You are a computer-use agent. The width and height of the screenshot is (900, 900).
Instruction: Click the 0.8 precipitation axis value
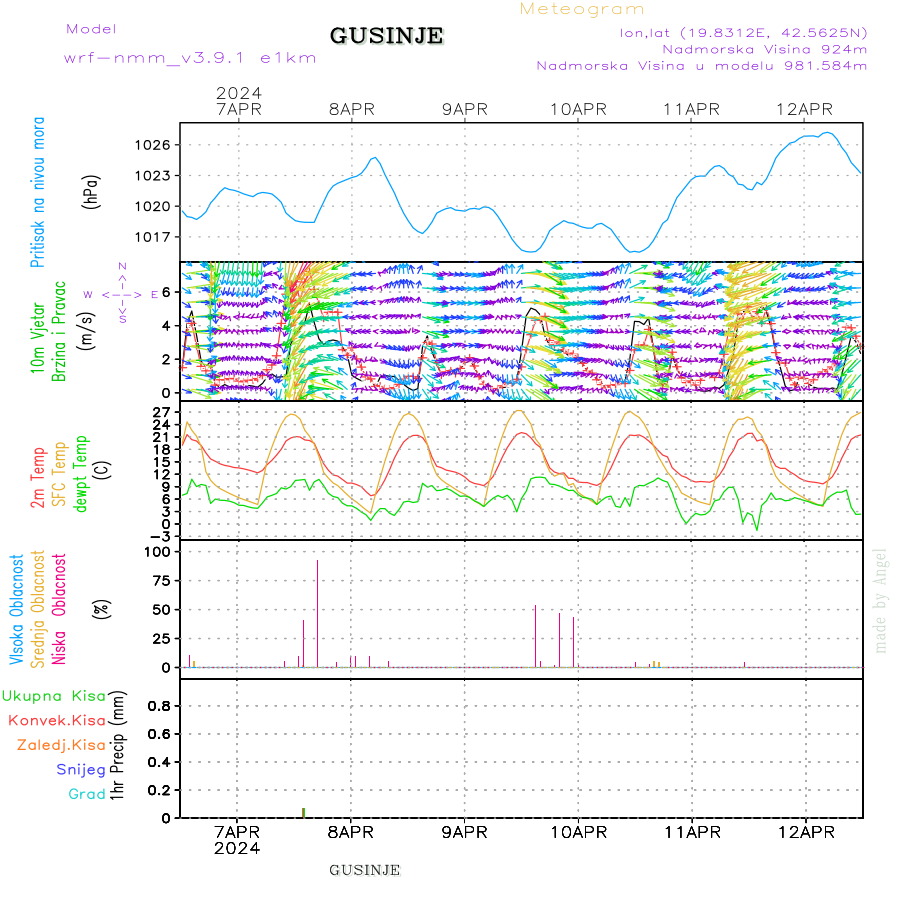pyautogui.click(x=159, y=706)
